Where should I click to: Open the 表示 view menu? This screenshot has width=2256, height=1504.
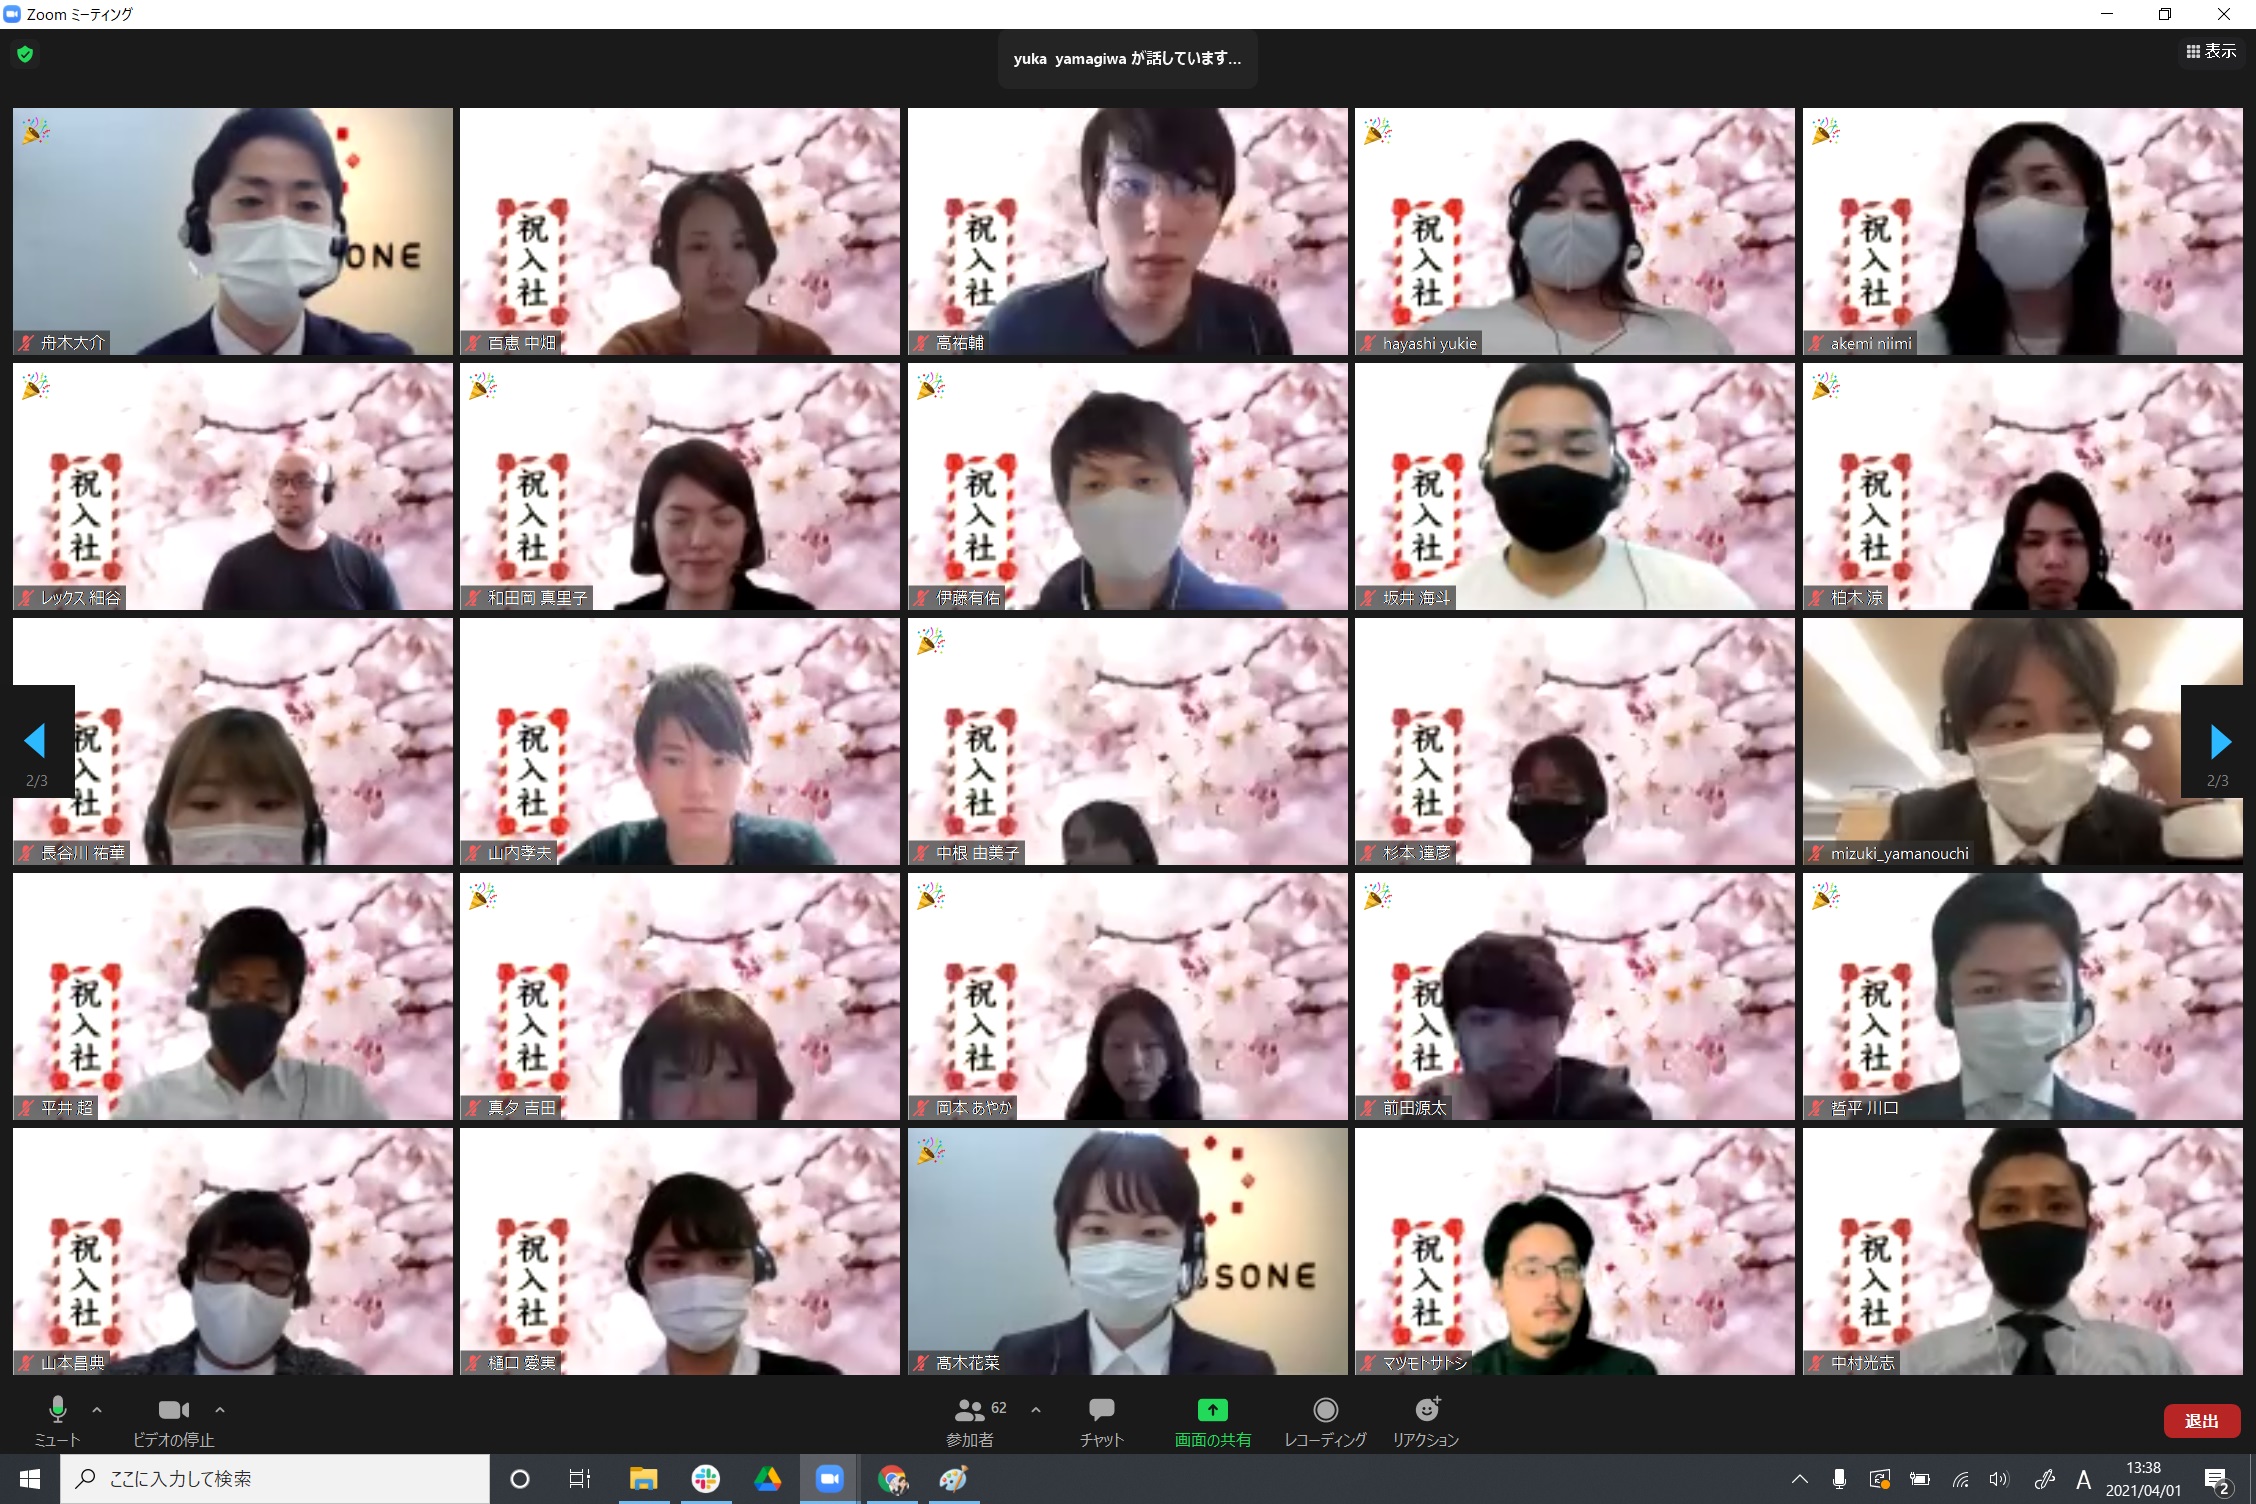2211,51
